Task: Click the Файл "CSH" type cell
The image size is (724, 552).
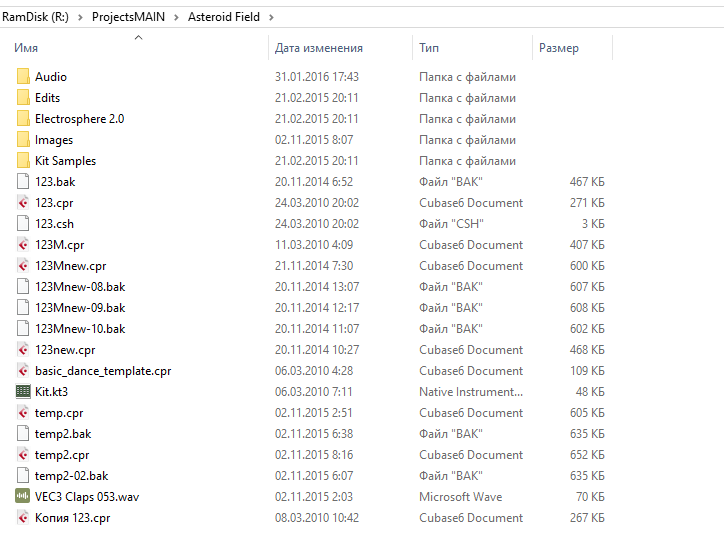Action: (x=451, y=224)
